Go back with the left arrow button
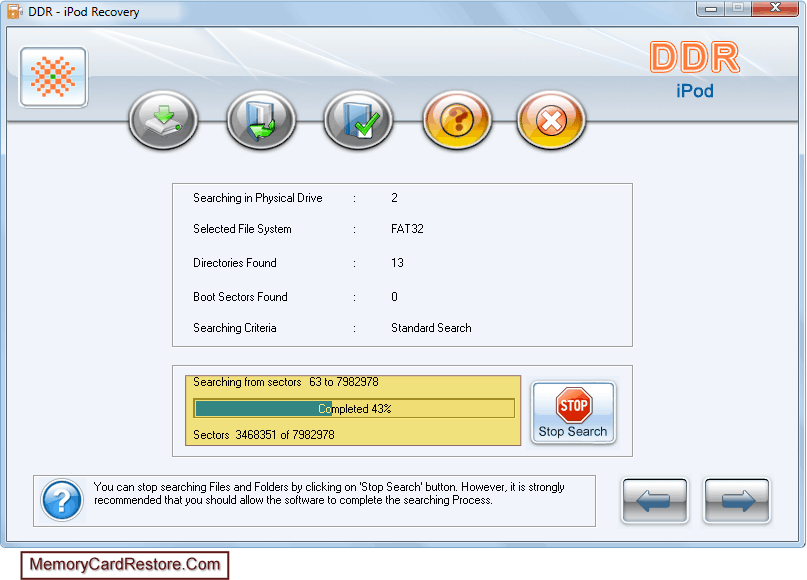The width and height of the screenshot is (807, 580). [655, 500]
